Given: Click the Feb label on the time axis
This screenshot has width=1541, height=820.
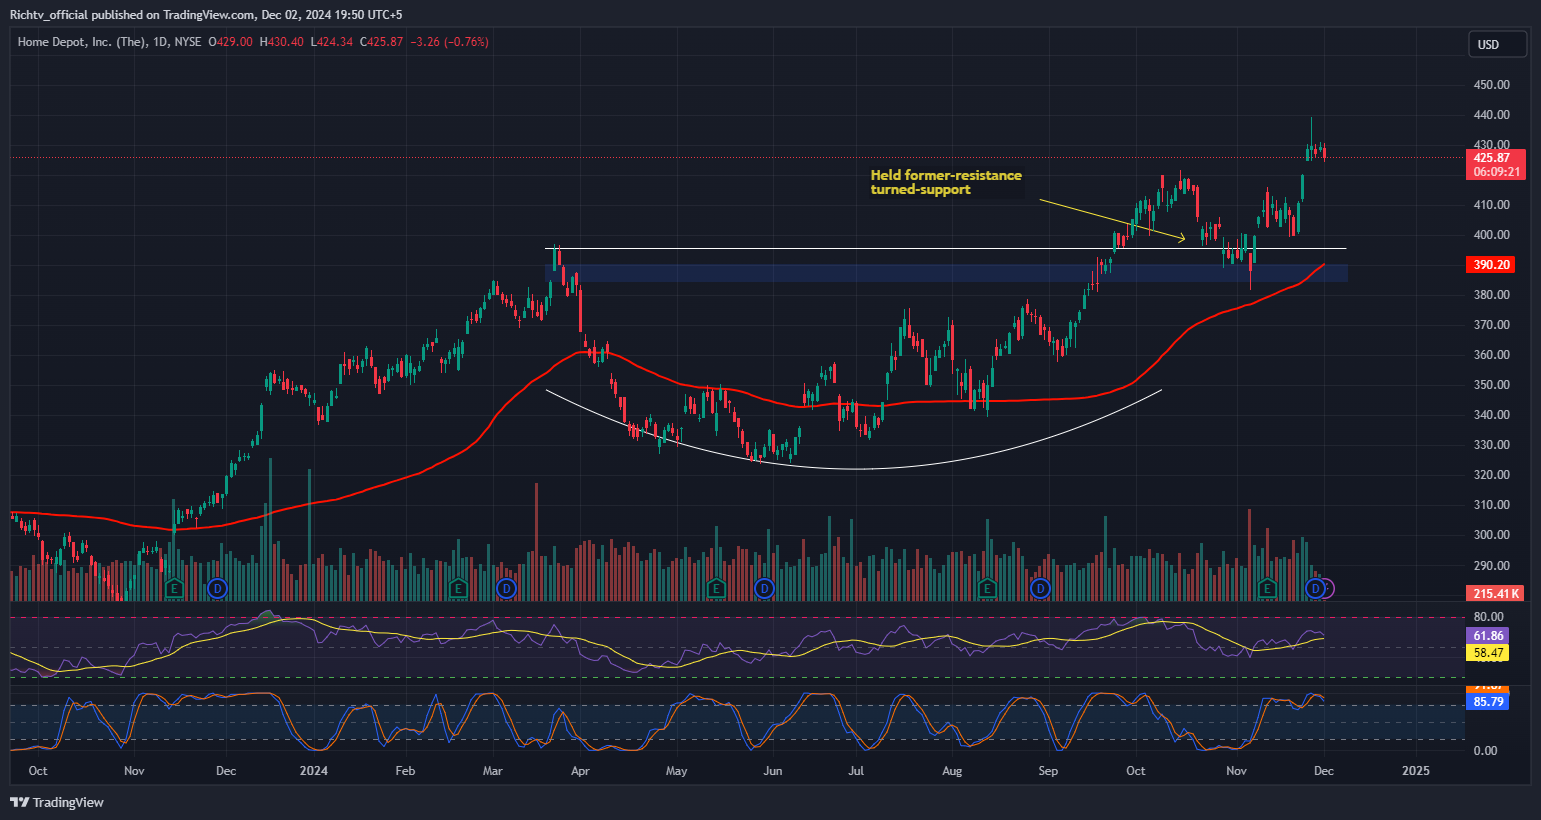Looking at the screenshot, I should point(405,771).
